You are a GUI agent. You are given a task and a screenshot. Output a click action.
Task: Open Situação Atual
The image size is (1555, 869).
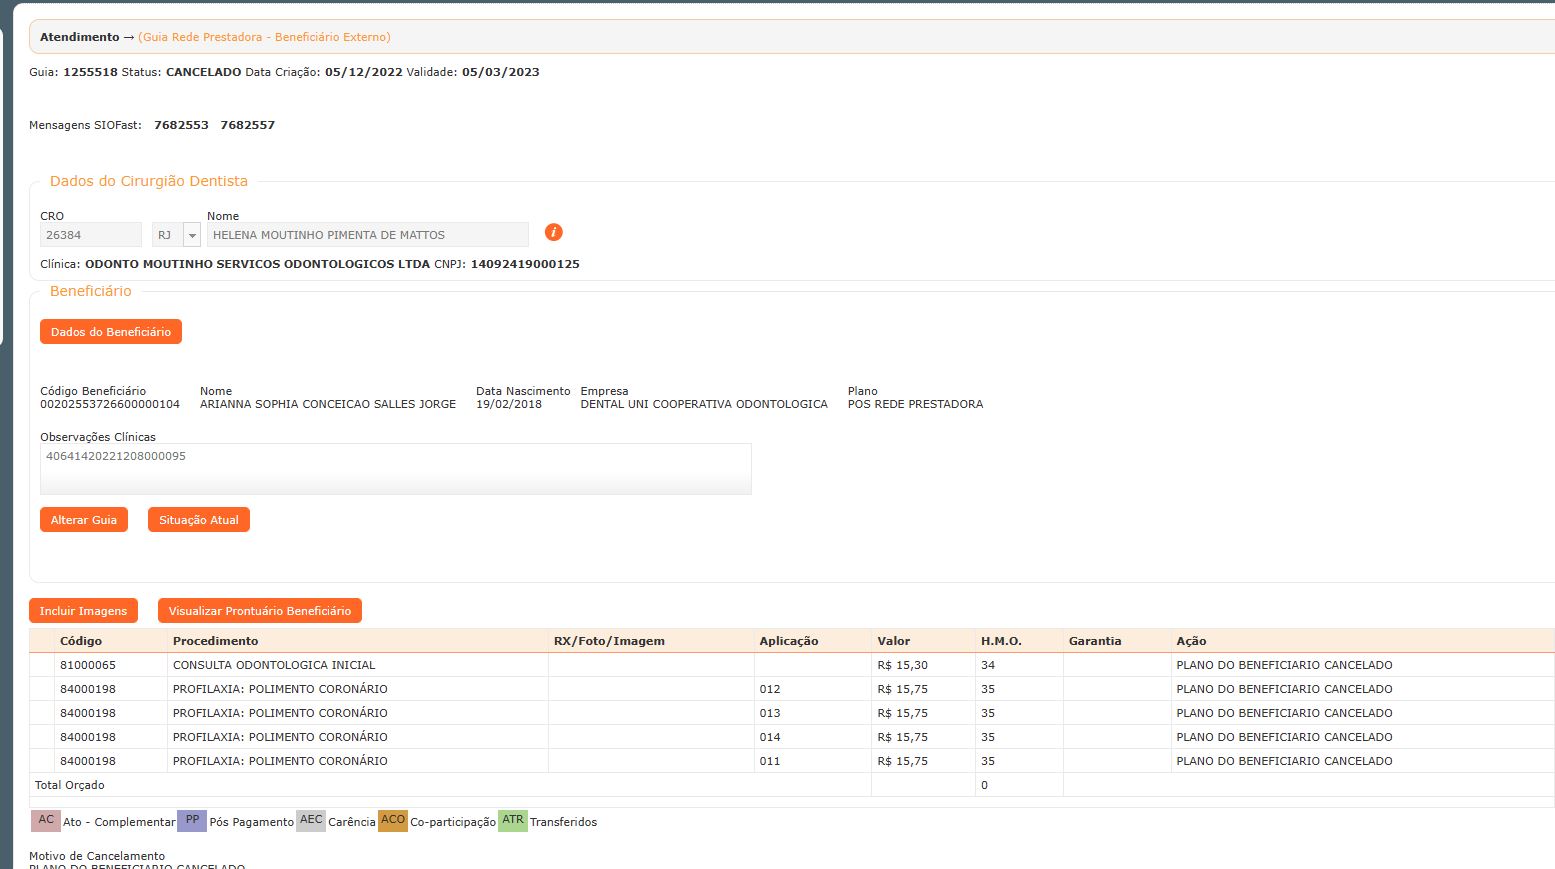pos(198,520)
